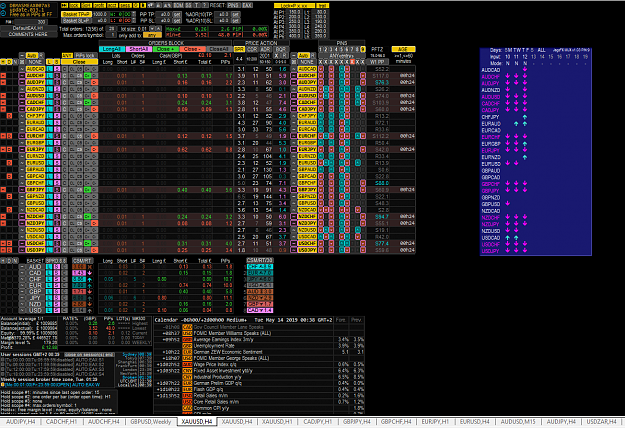Open the ANY criteria selector under PINS
The image size is (625, 428).
[x=342, y=56]
